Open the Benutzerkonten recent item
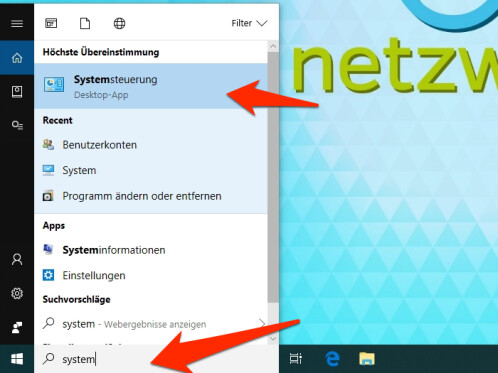The width and height of the screenshot is (498, 373). click(151, 145)
